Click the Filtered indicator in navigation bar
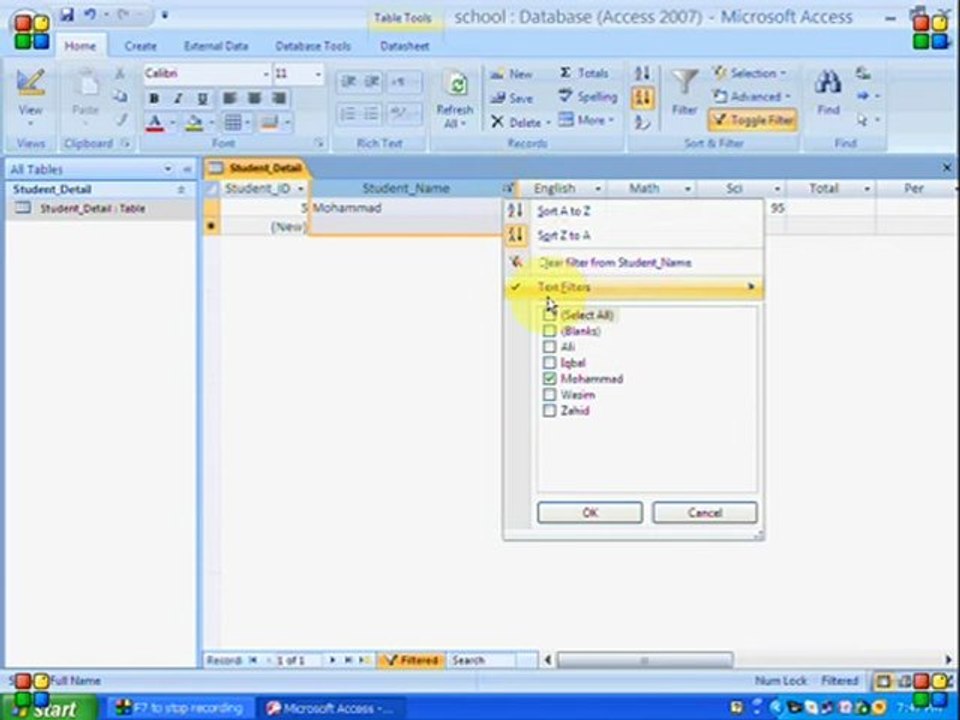960x720 pixels. coord(411,660)
